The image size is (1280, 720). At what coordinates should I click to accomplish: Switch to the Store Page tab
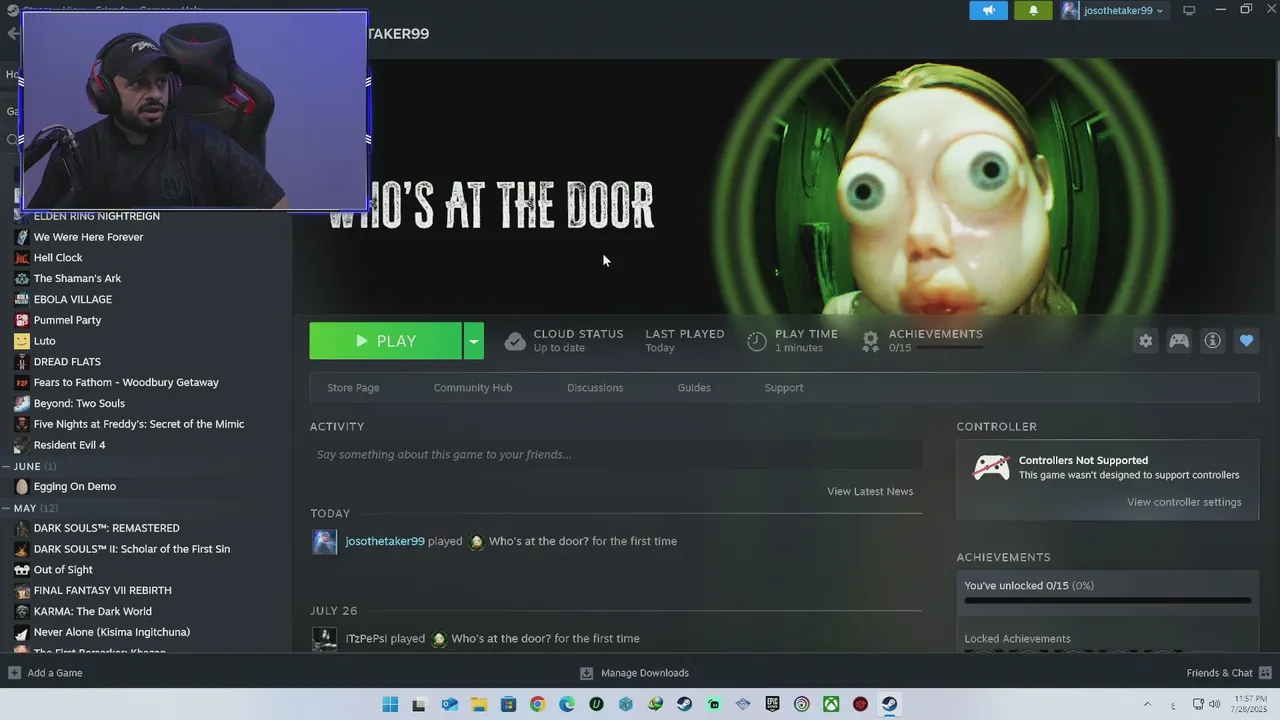pos(353,388)
